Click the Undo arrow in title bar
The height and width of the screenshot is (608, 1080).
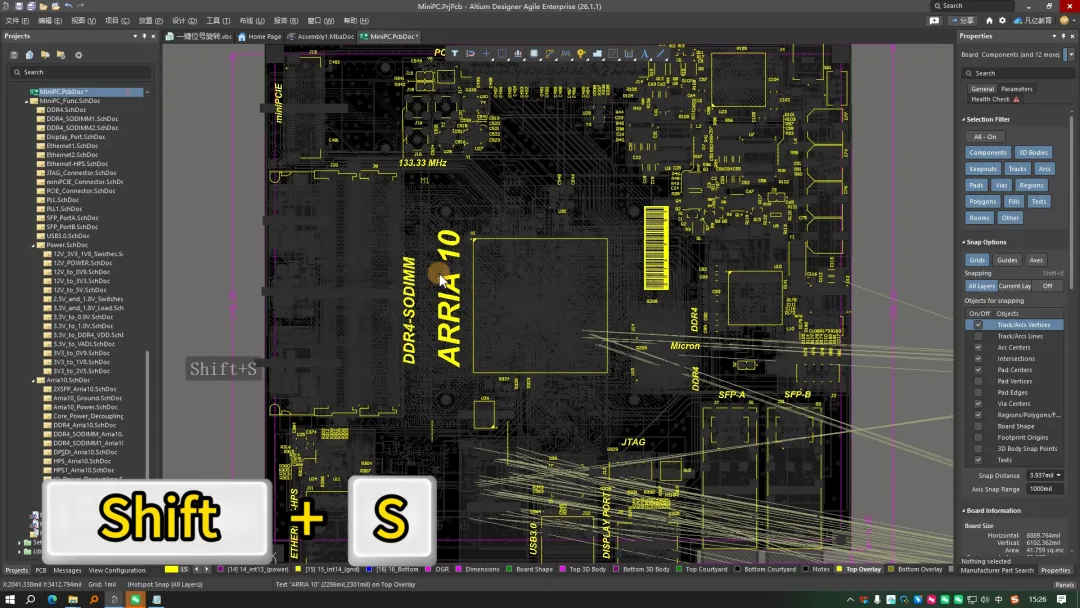point(68,6)
